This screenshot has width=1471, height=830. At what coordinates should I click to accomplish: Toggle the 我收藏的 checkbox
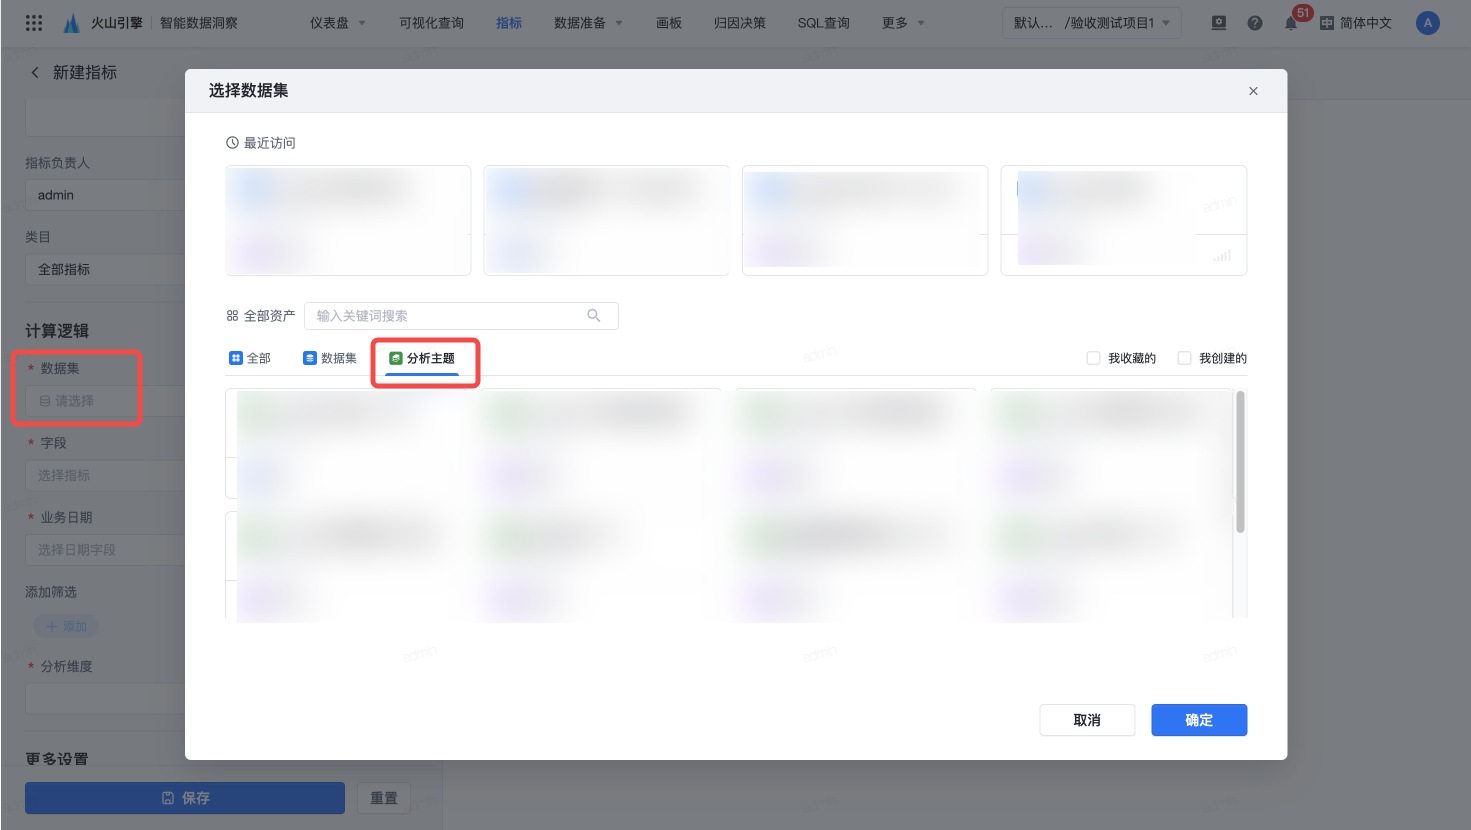click(1093, 358)
